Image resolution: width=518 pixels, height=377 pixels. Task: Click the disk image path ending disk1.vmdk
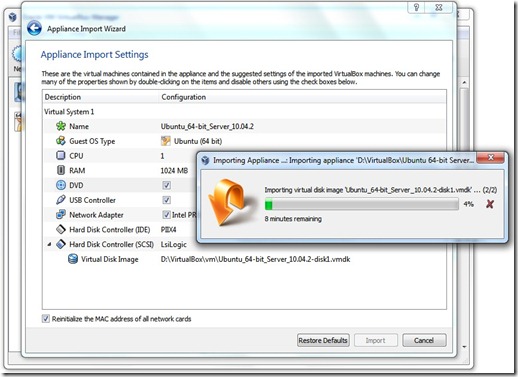pos(255,259)
